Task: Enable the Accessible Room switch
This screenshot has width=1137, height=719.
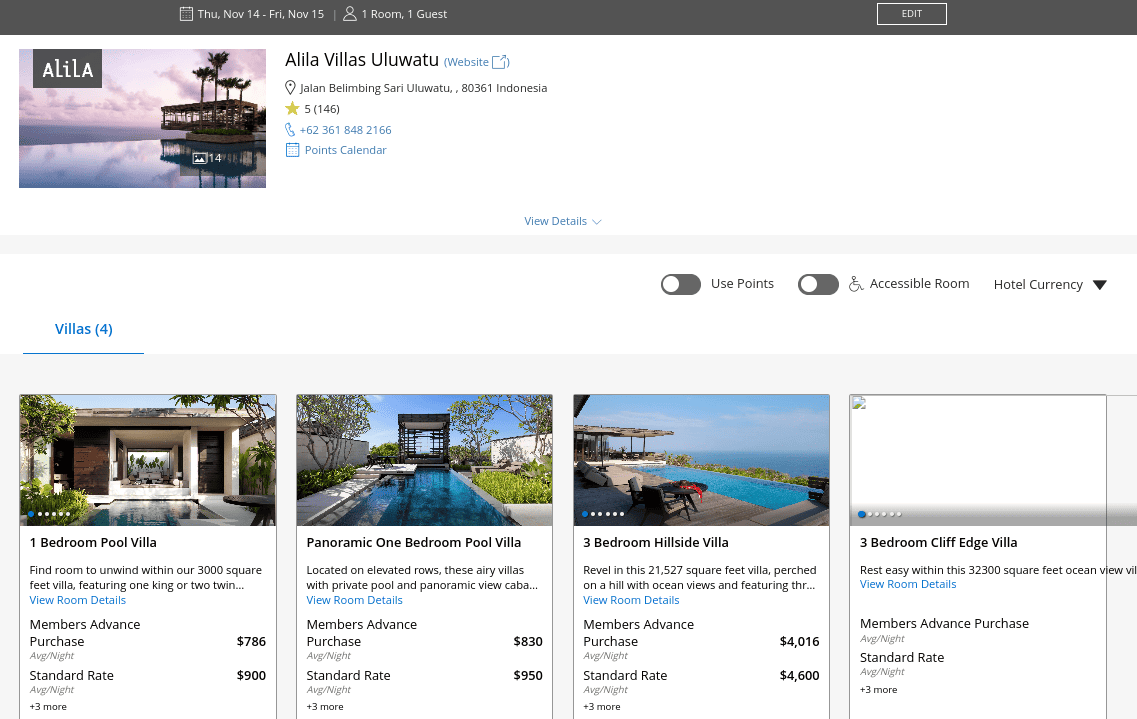Action: click(818, 284)
